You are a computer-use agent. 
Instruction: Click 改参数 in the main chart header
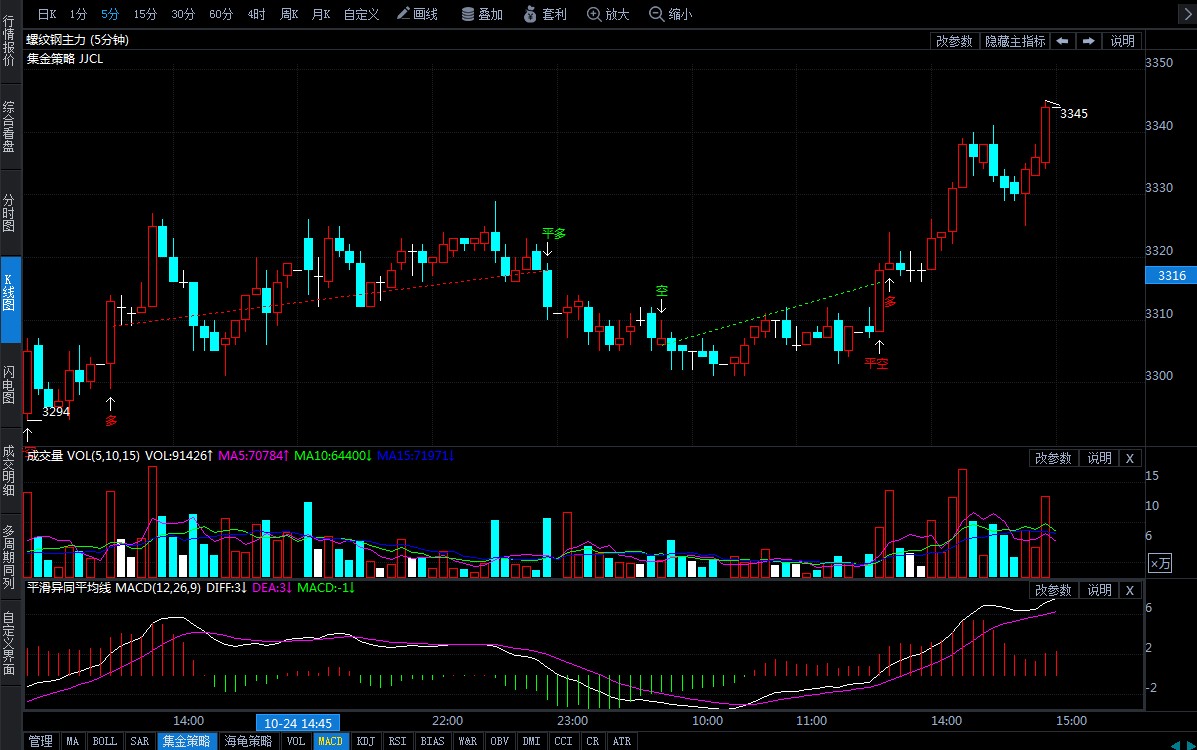(x=954, y=41)
